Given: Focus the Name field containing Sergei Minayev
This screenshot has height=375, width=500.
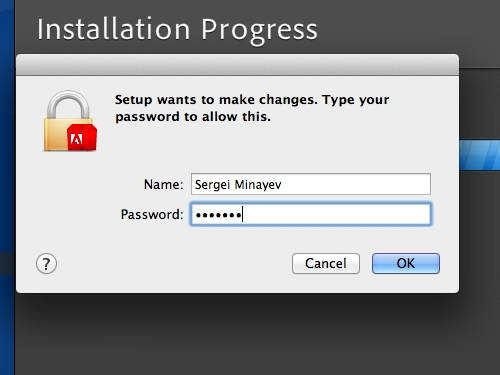Looking at the screenshot, I should coord(311,184).
